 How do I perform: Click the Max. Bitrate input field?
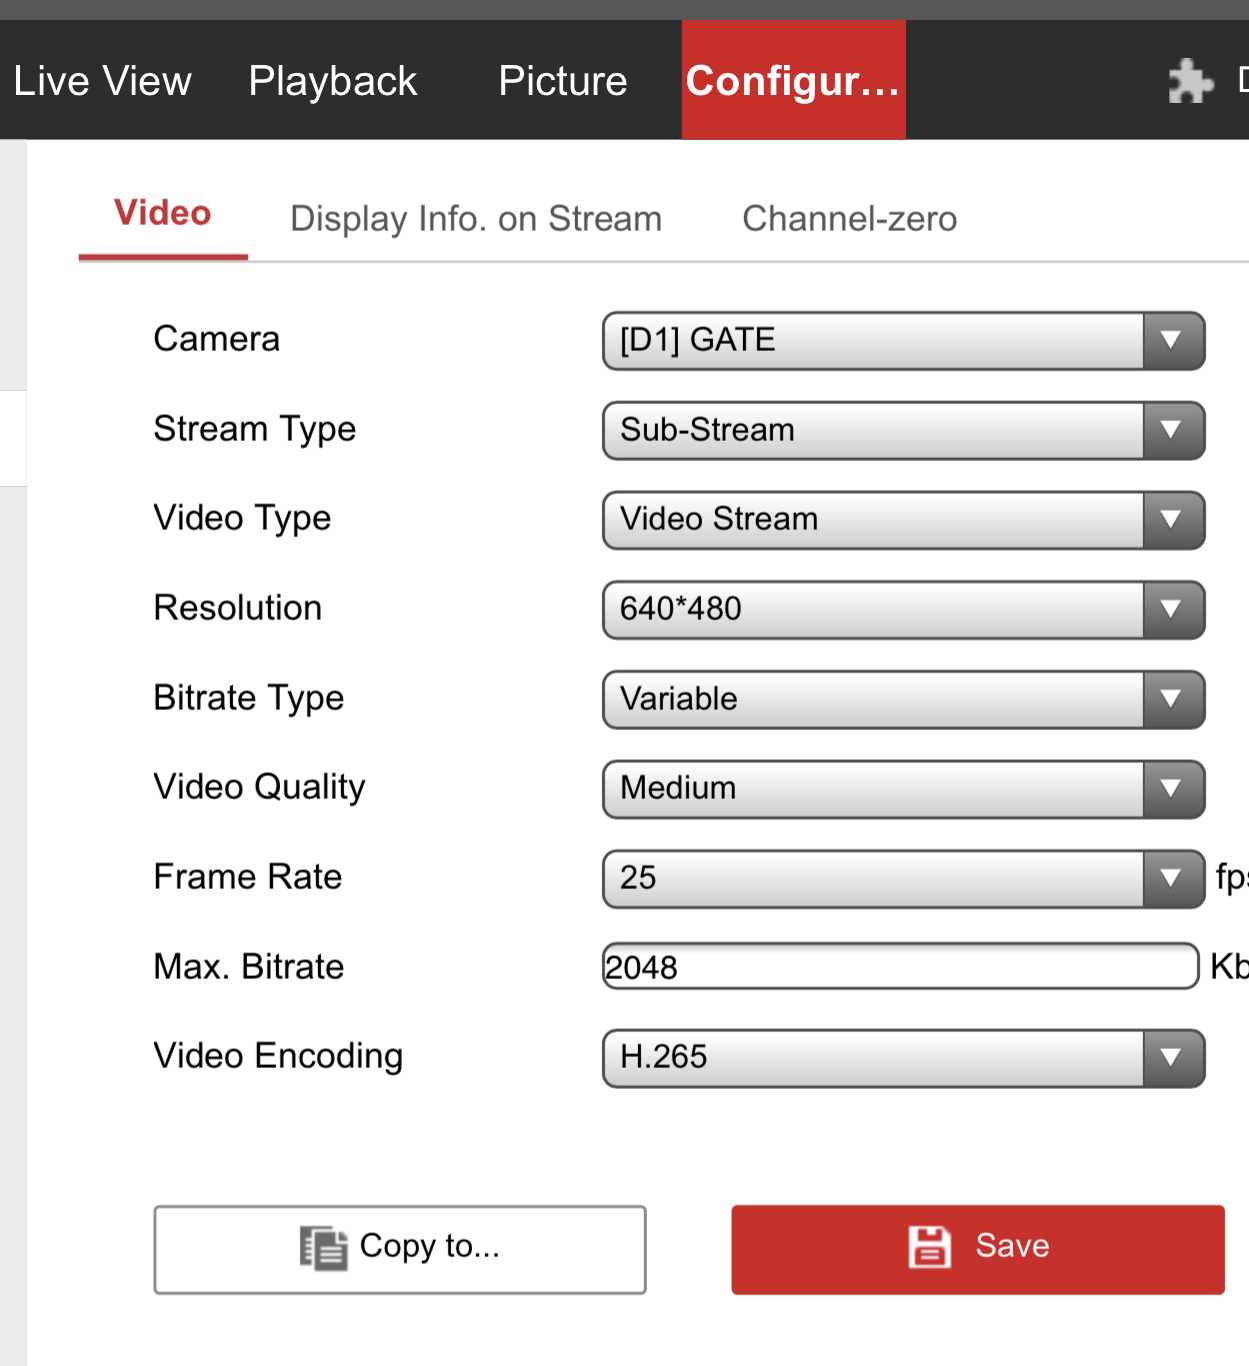(900, 967)
